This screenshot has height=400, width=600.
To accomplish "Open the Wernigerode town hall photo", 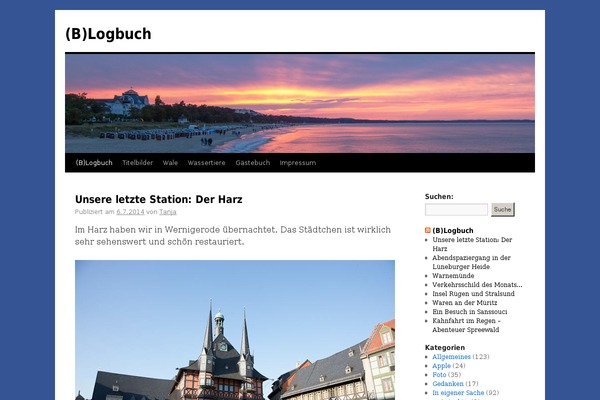I will tap(234, 330).
